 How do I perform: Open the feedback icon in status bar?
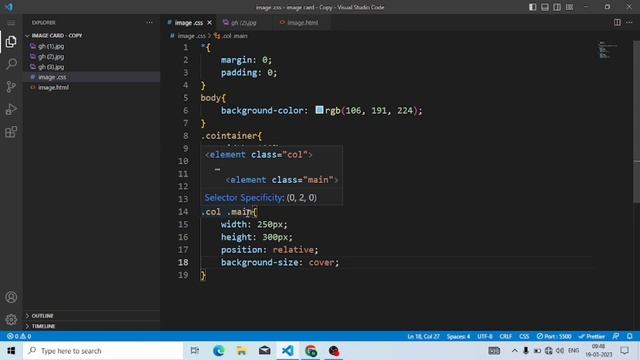[x=616, y=336]
